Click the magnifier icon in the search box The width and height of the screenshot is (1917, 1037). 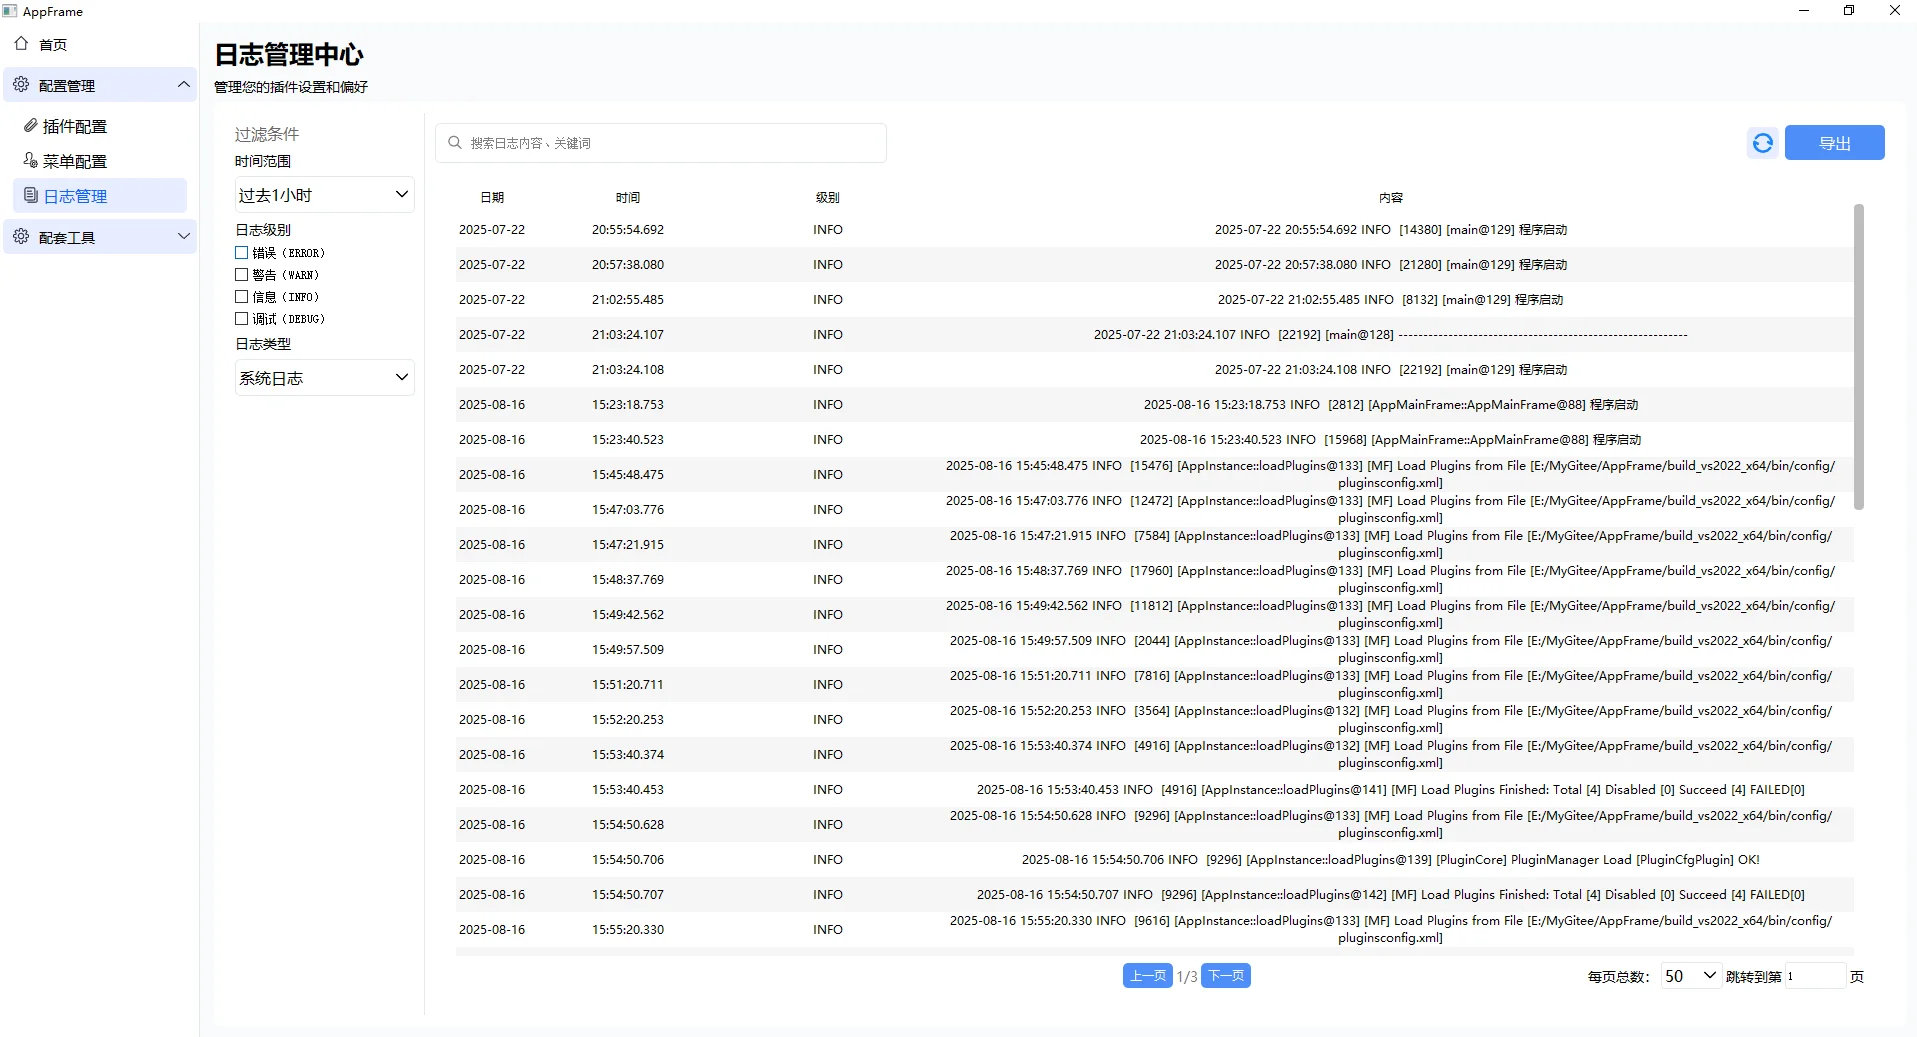click(x=455, y=143)
